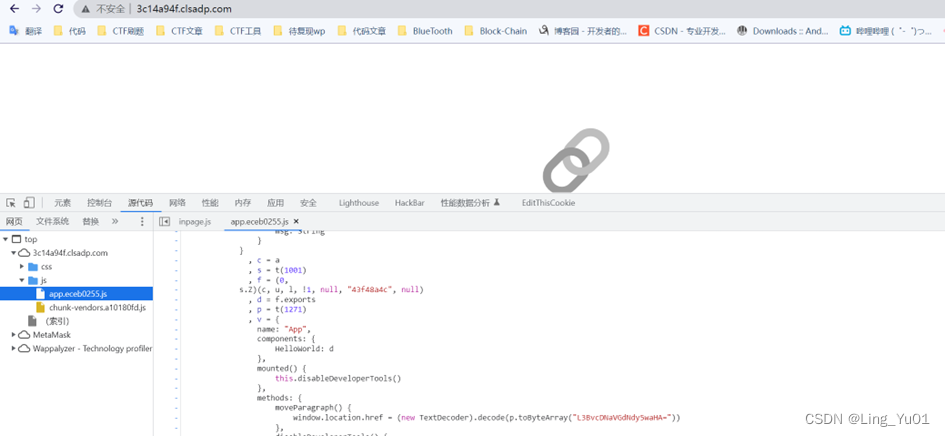Select the app.eceb0255.js editor tab

tap(260, 221)
